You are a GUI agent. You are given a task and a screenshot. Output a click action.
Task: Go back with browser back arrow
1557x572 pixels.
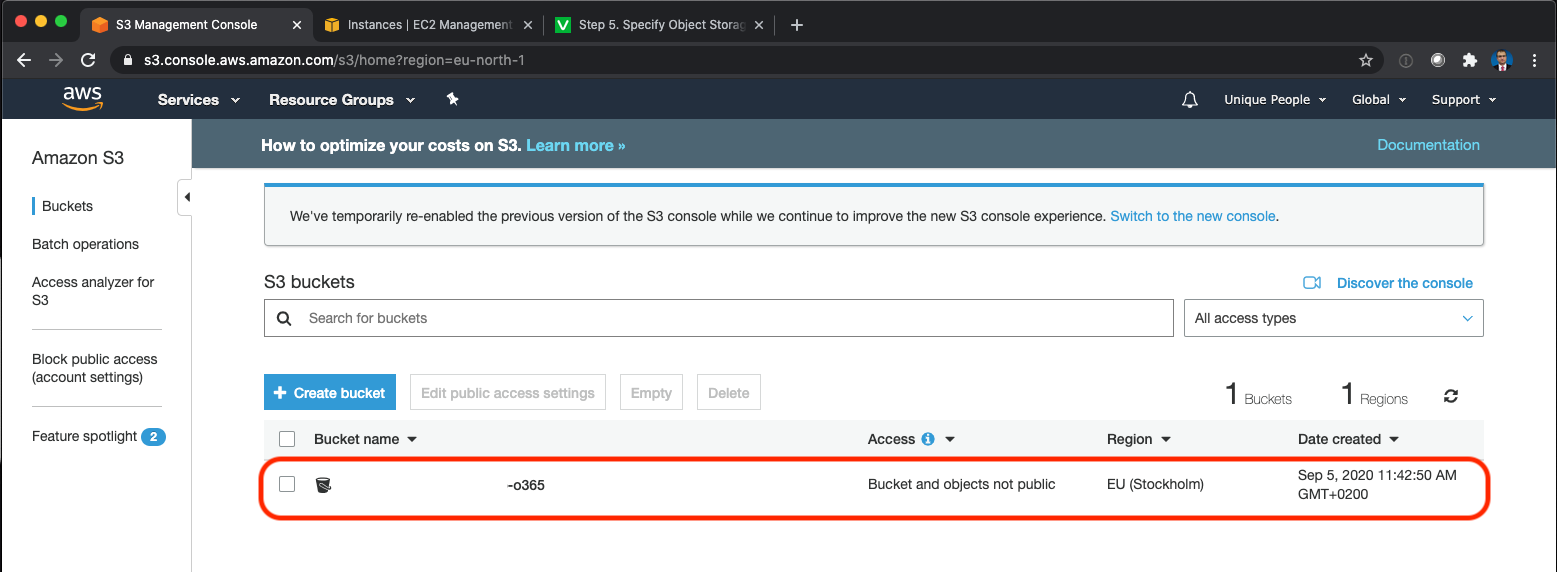pos(24,60)
